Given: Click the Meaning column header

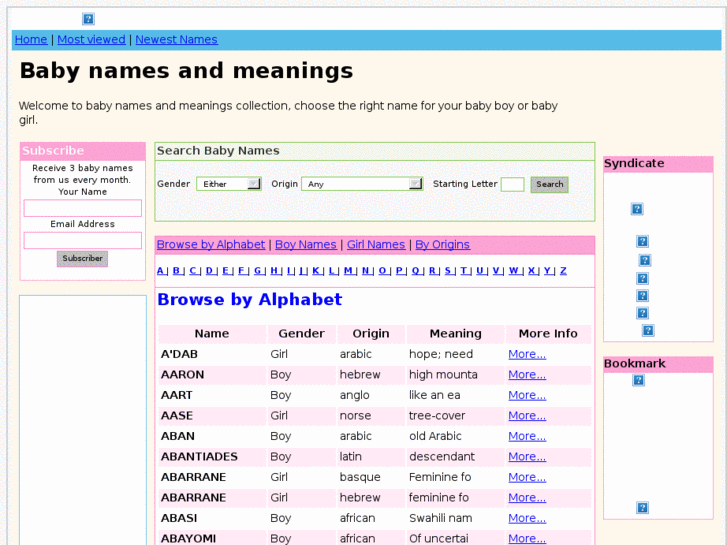Looking at the screenshot, I should (455, 333).
